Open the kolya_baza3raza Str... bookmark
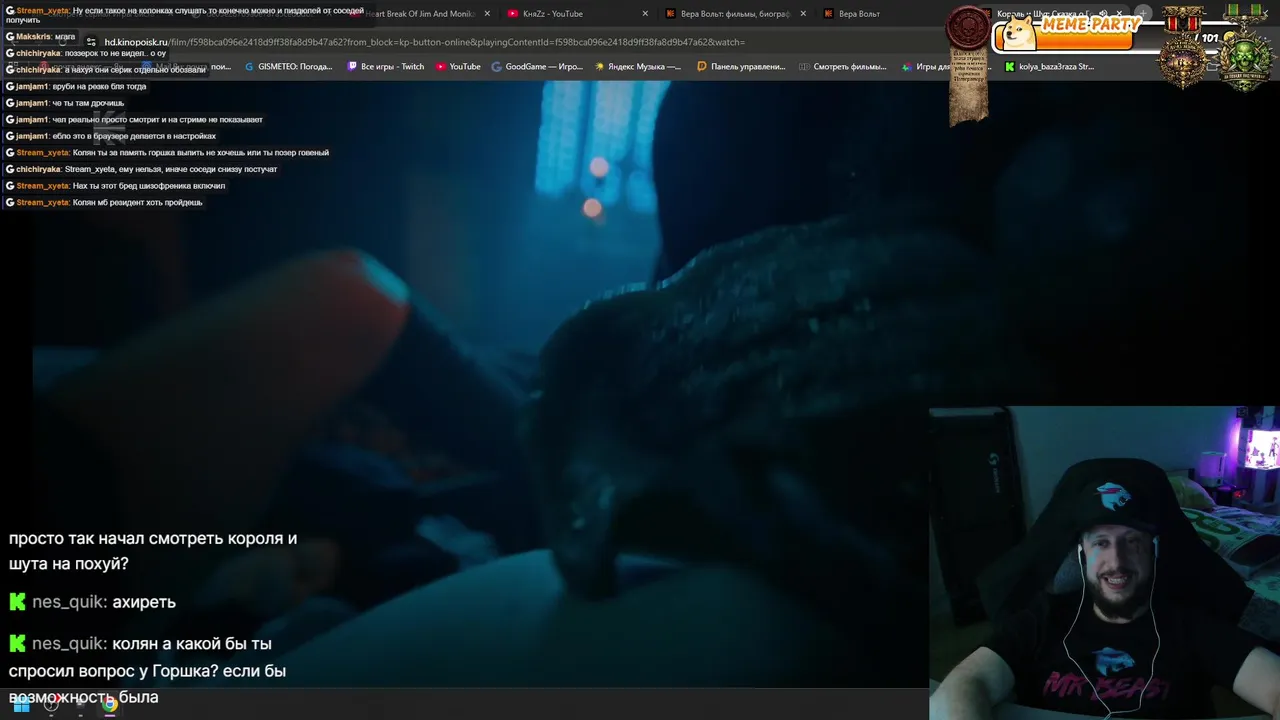 pos(1049,67)
